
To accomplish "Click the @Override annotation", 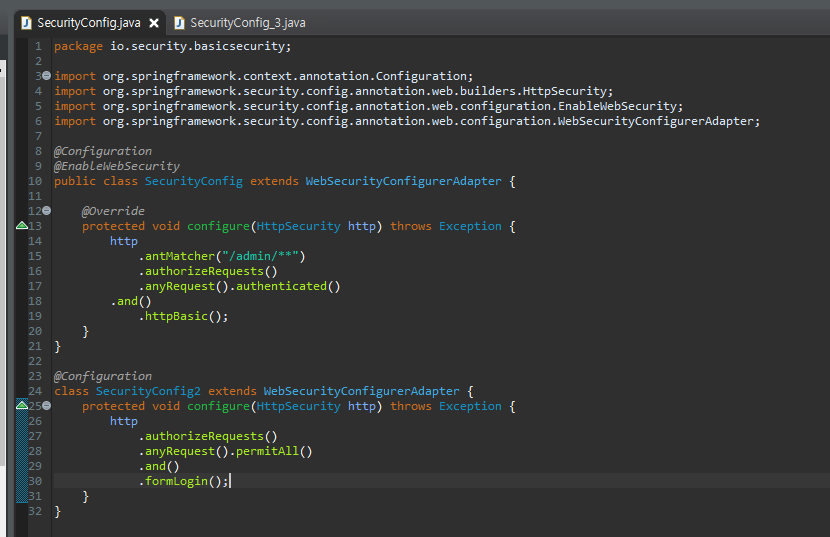I will [x=113, y=211].
